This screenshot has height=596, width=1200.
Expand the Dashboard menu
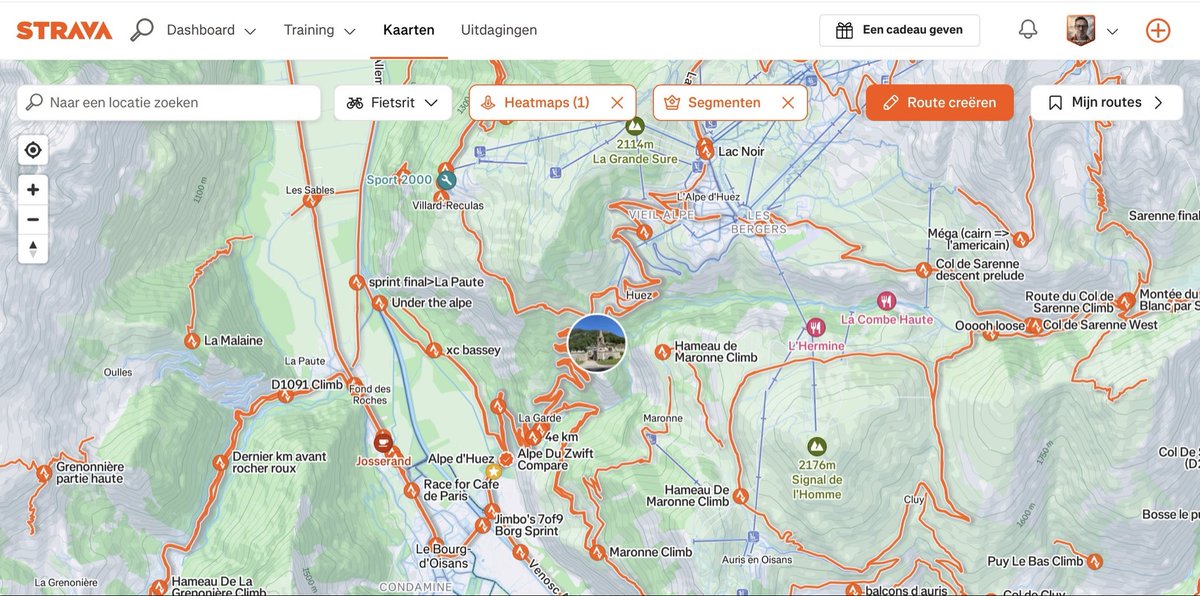click(211, 30)
